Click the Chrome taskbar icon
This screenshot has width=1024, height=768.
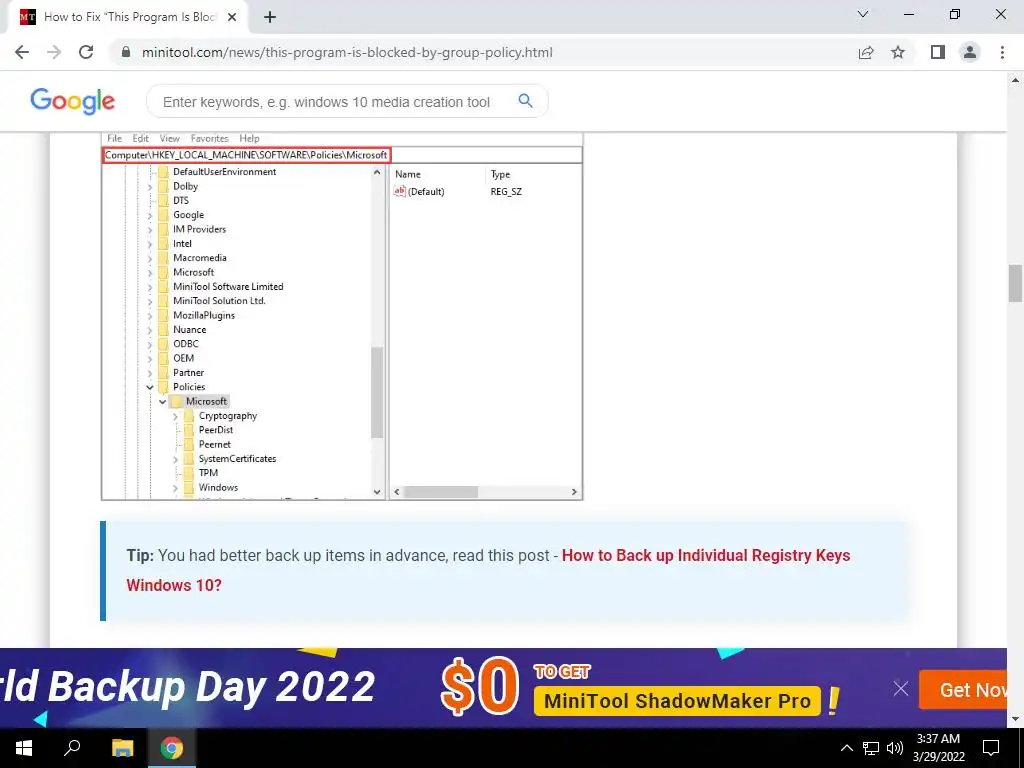(172, 748)
